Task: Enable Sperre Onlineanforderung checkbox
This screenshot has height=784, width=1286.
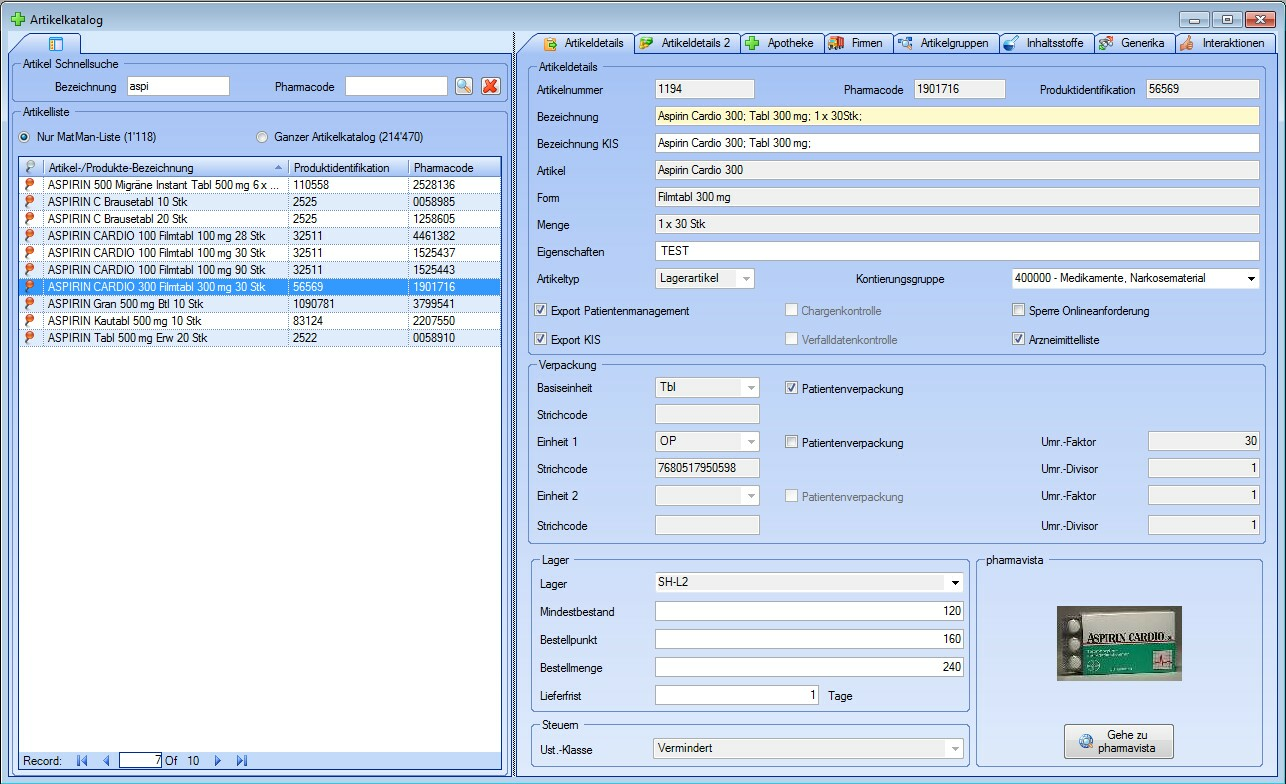Action: point(1018,311)
